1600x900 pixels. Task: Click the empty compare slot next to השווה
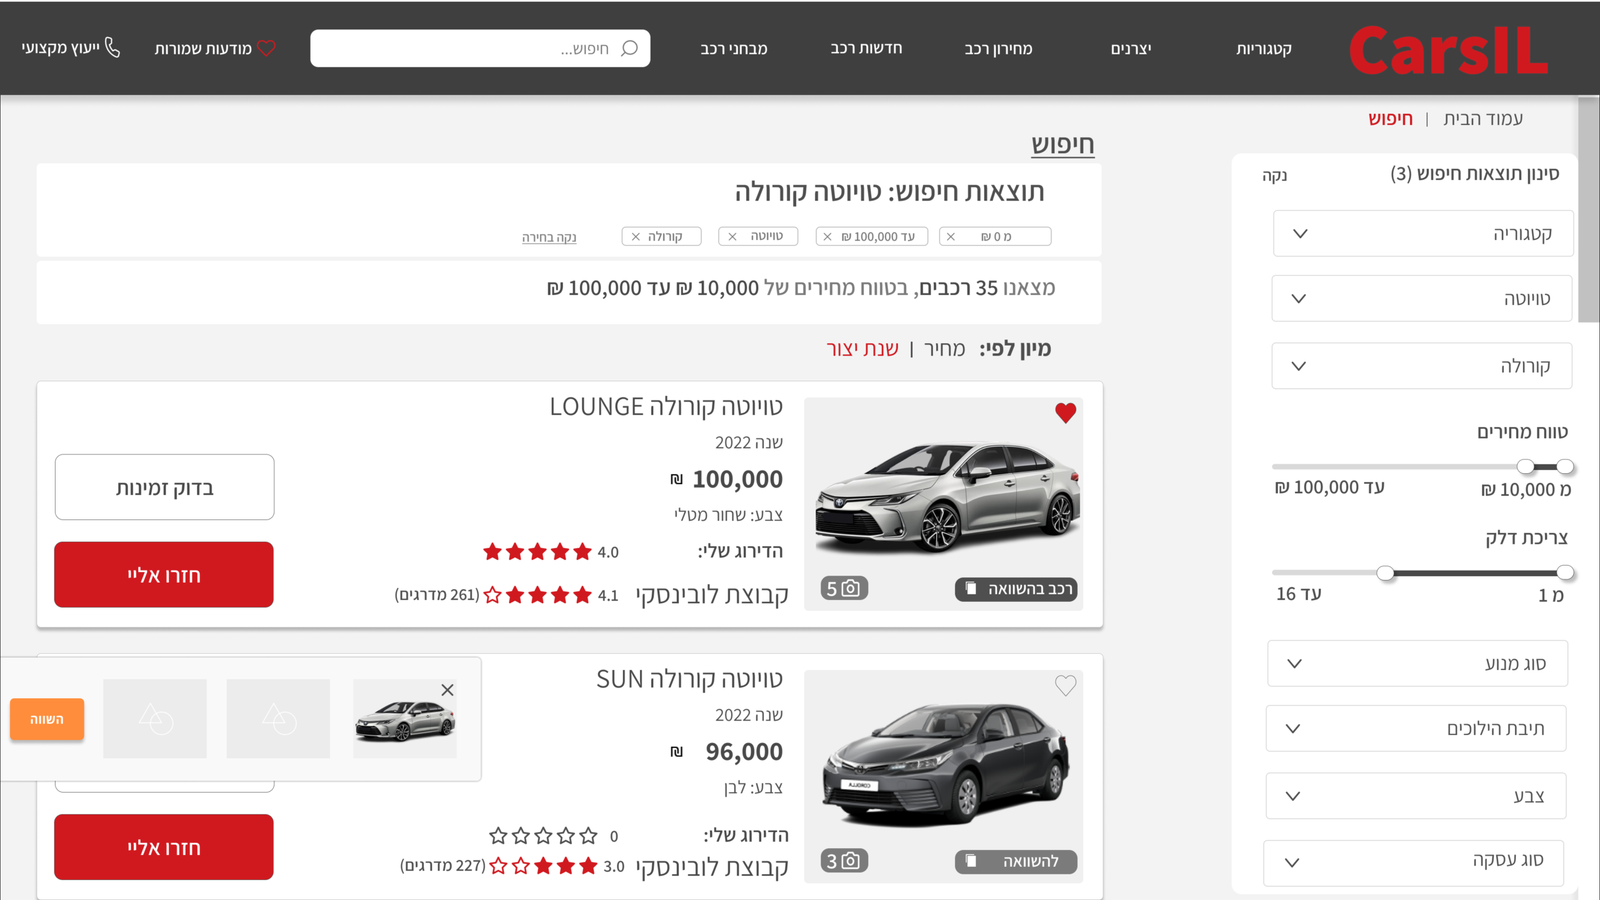[155, 718]
